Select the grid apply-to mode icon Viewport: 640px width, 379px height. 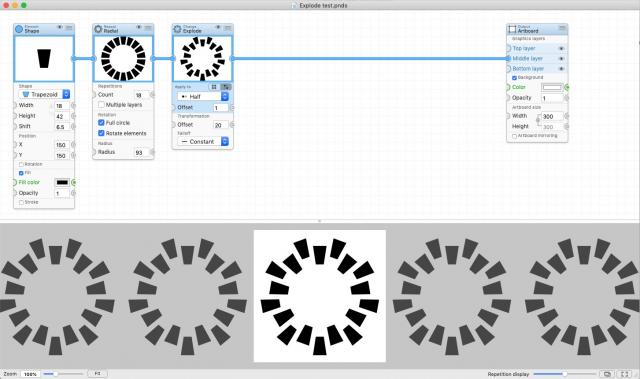click(214, 87)
